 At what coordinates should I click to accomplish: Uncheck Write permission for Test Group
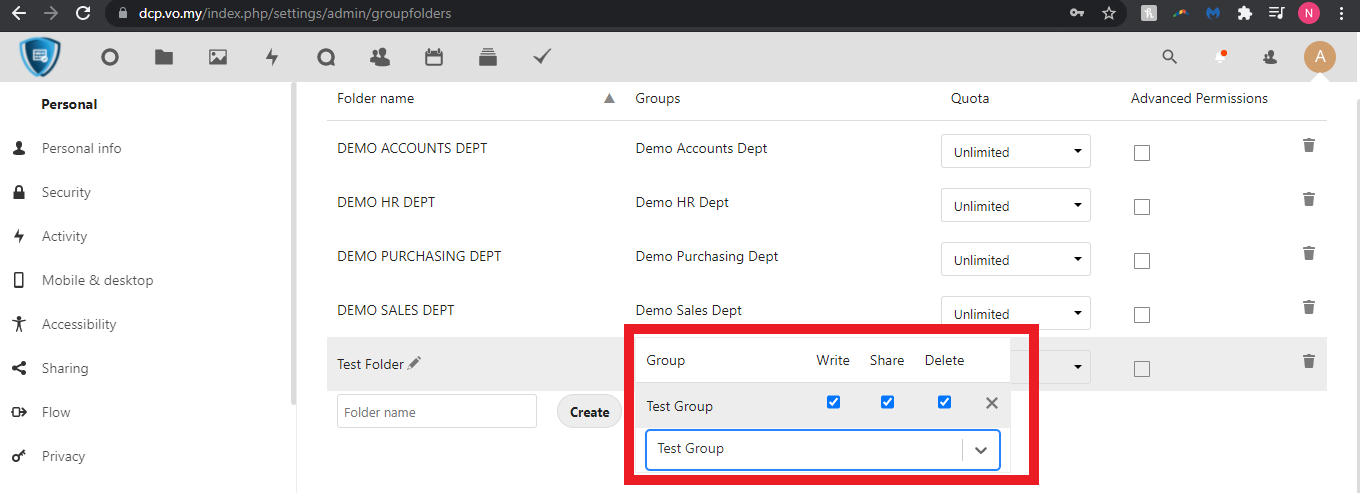833,402
